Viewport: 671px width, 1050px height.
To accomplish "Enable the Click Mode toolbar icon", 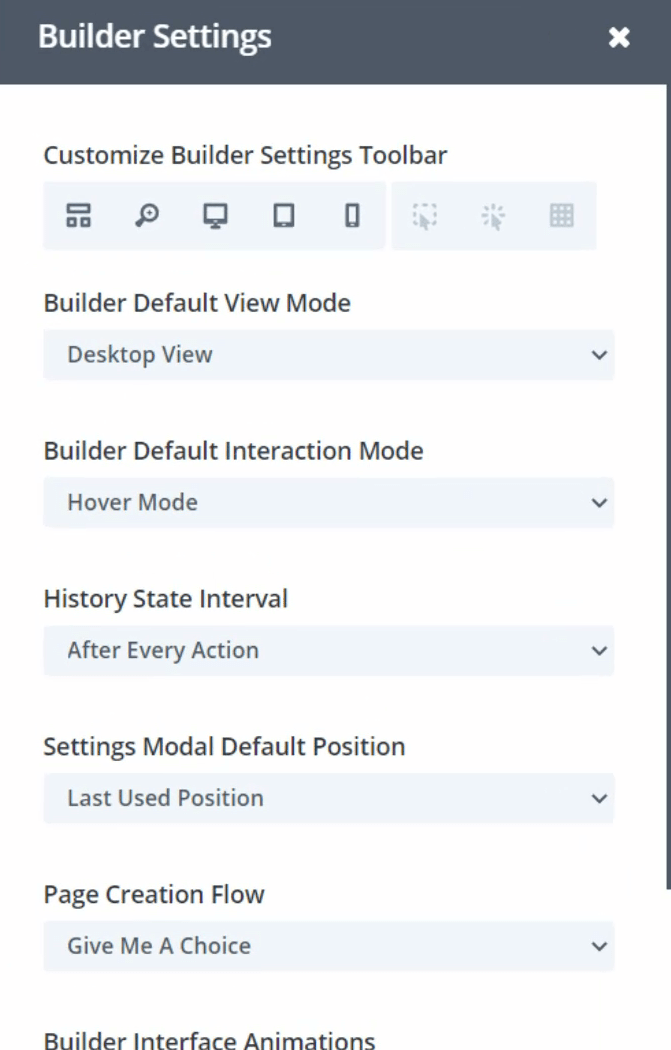I will (493, 215).
